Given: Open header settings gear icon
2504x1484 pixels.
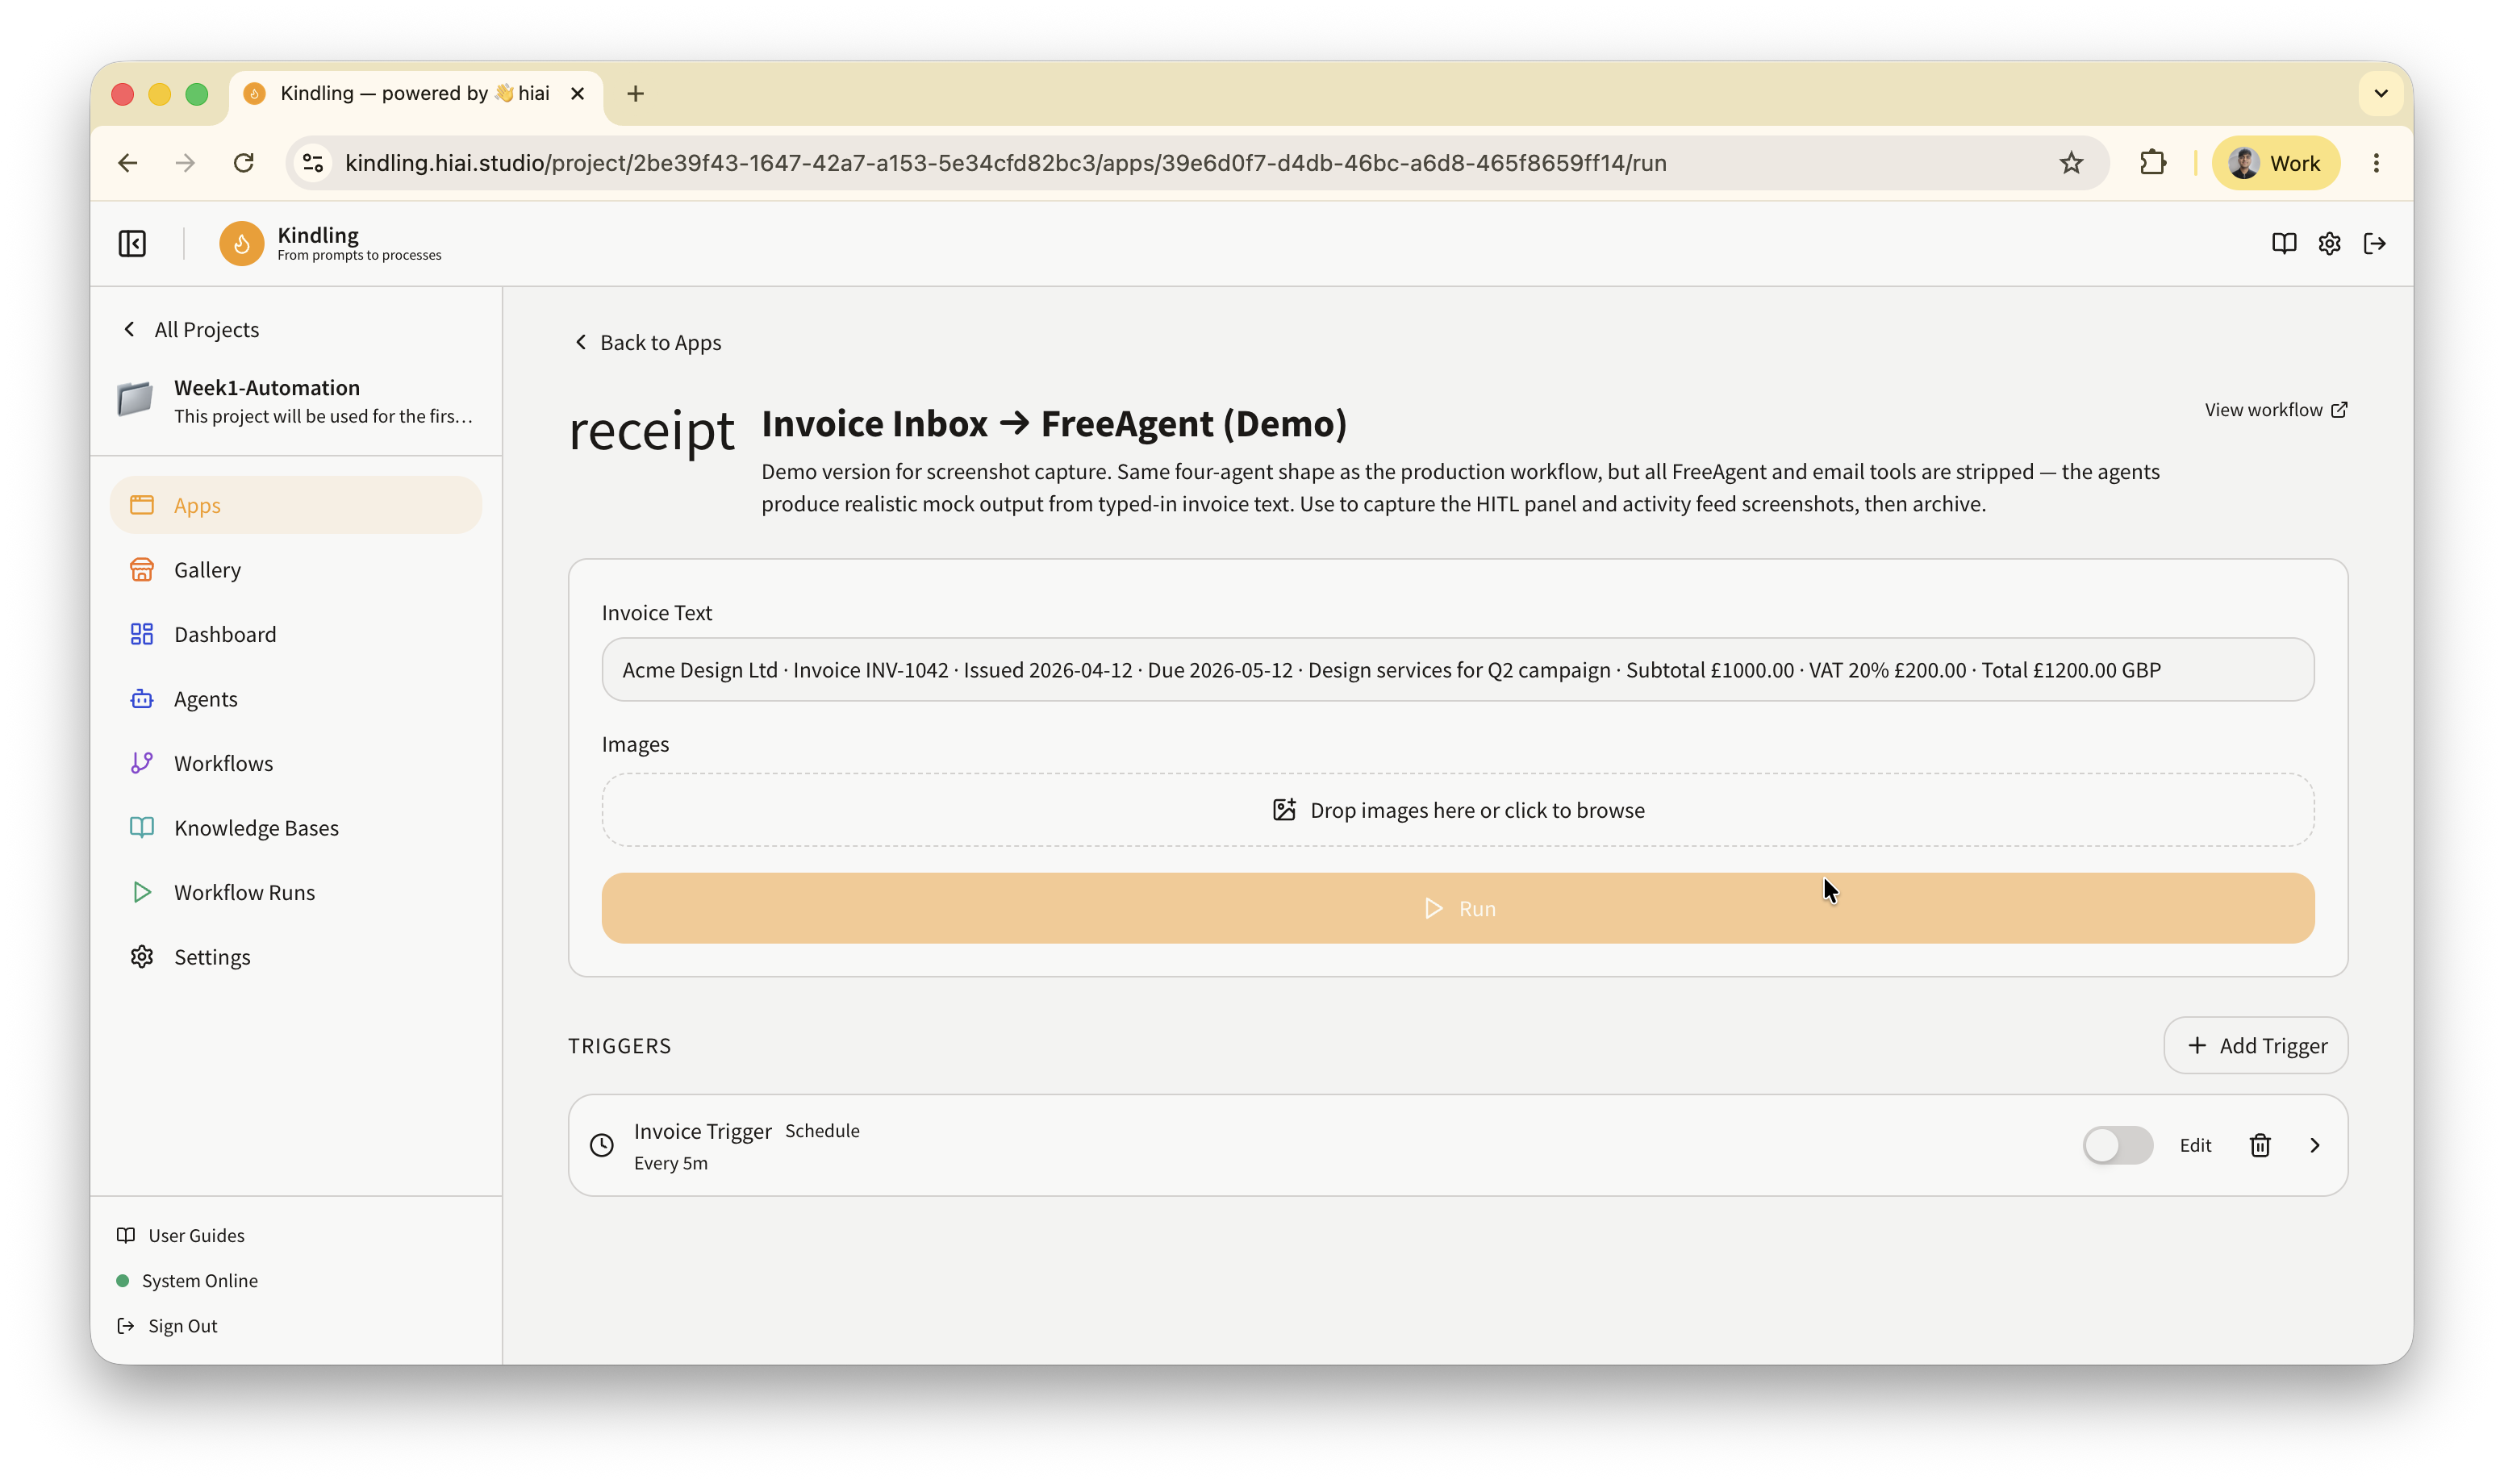Looking at the screenshot, I should (2329, 244).
